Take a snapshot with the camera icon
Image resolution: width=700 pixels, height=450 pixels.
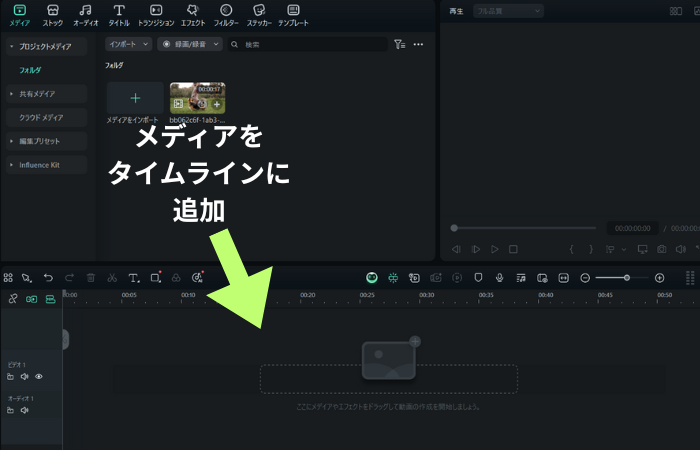[x=662, y=249]
